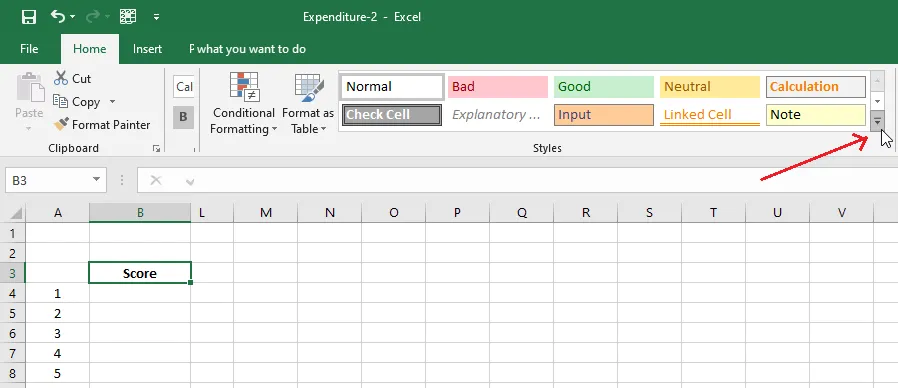
Task: Open the Clipboard dialog launcher
Action: pos(156,148)
